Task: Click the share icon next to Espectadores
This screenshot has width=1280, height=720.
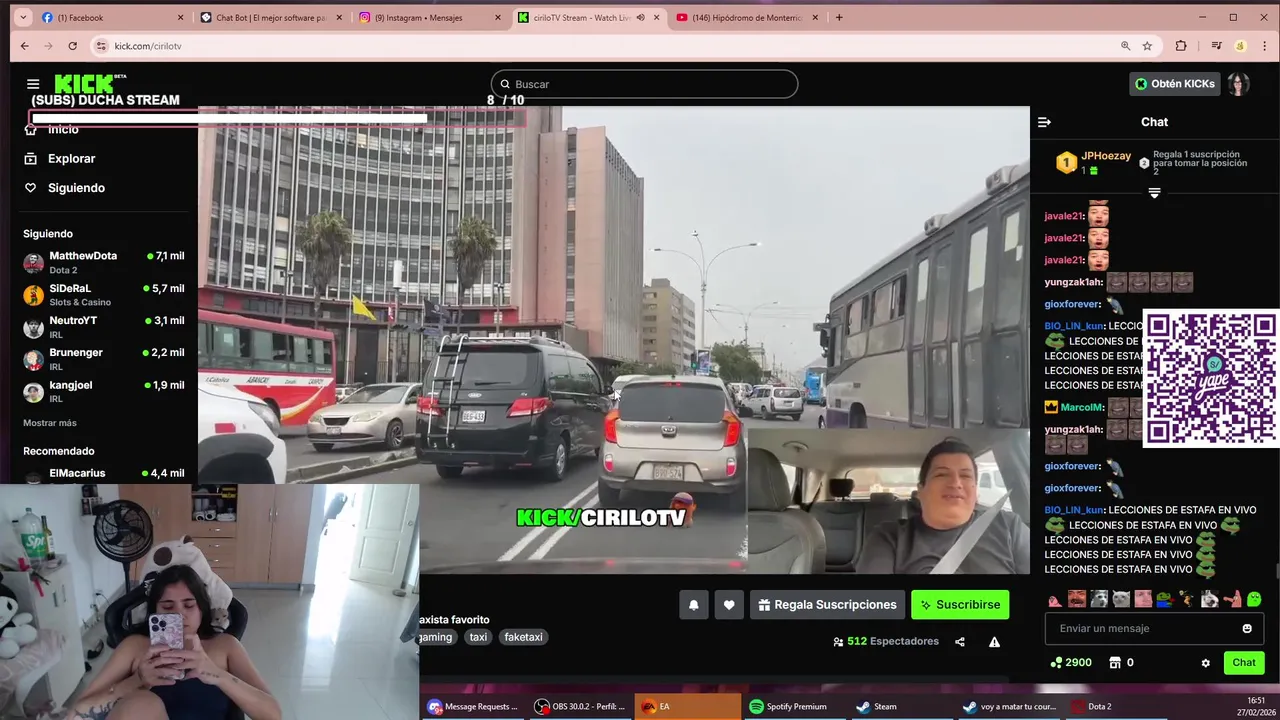Action: 960,642
